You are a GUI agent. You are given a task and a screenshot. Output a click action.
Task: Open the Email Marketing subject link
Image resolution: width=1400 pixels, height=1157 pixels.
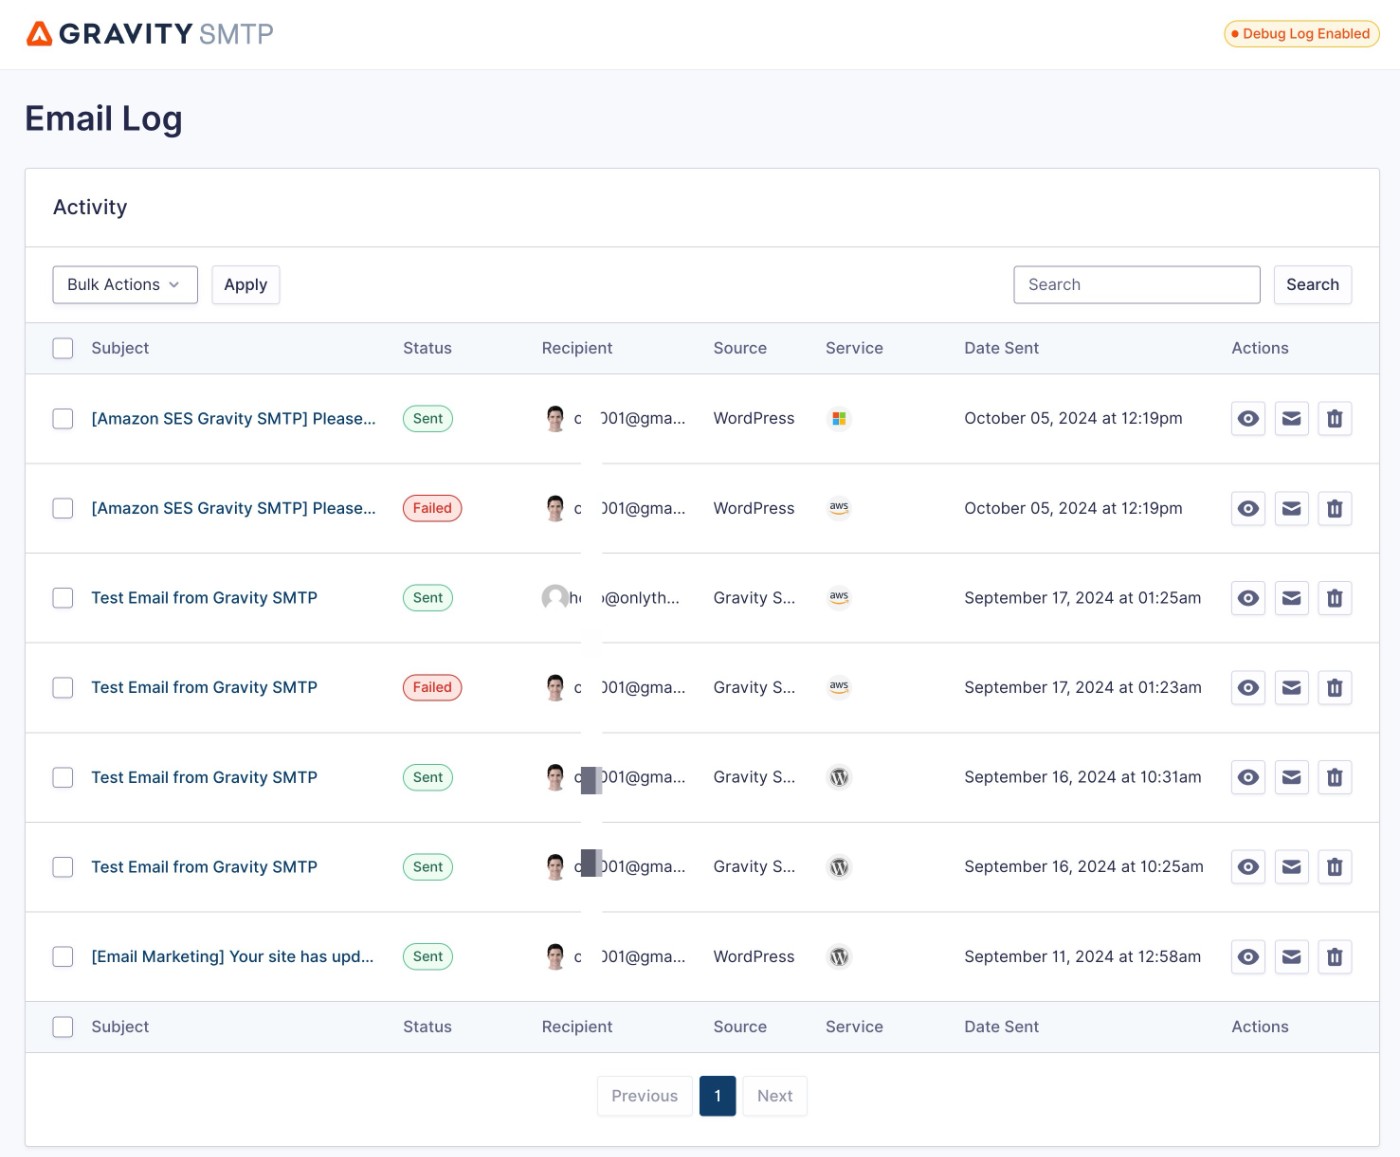(x=233, y=957)
